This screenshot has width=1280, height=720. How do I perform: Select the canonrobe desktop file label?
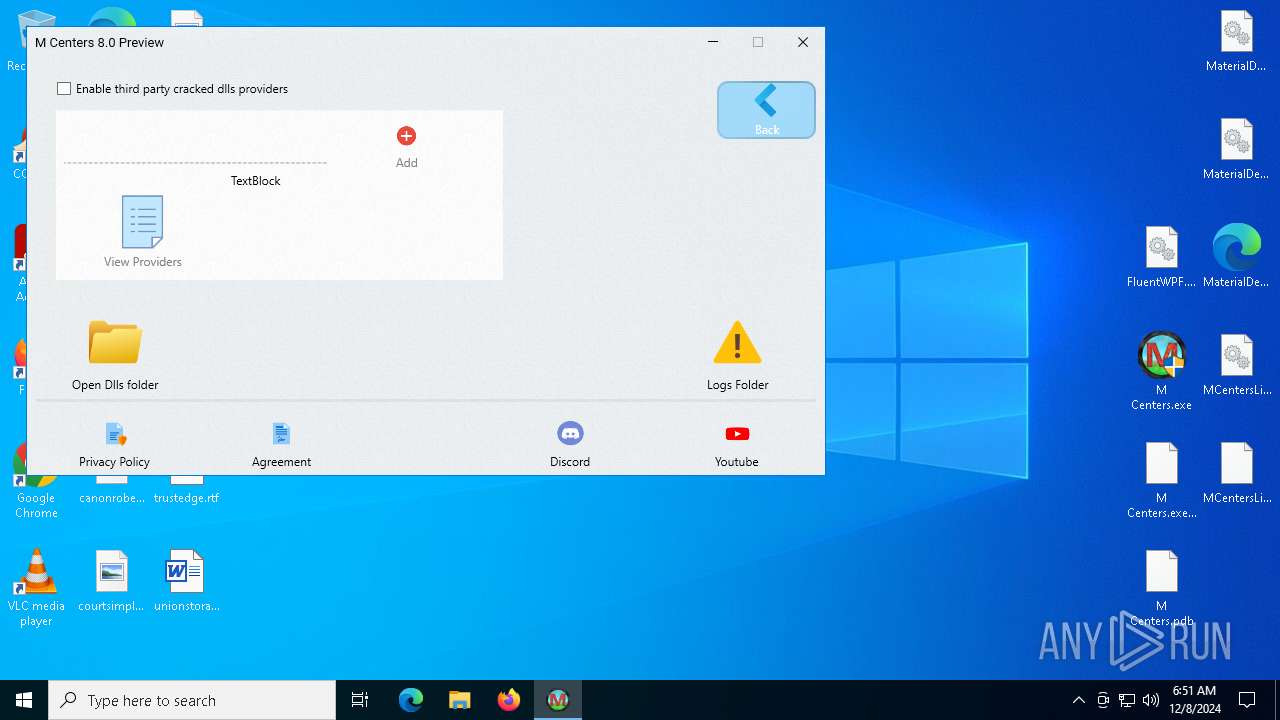(112, 498)
